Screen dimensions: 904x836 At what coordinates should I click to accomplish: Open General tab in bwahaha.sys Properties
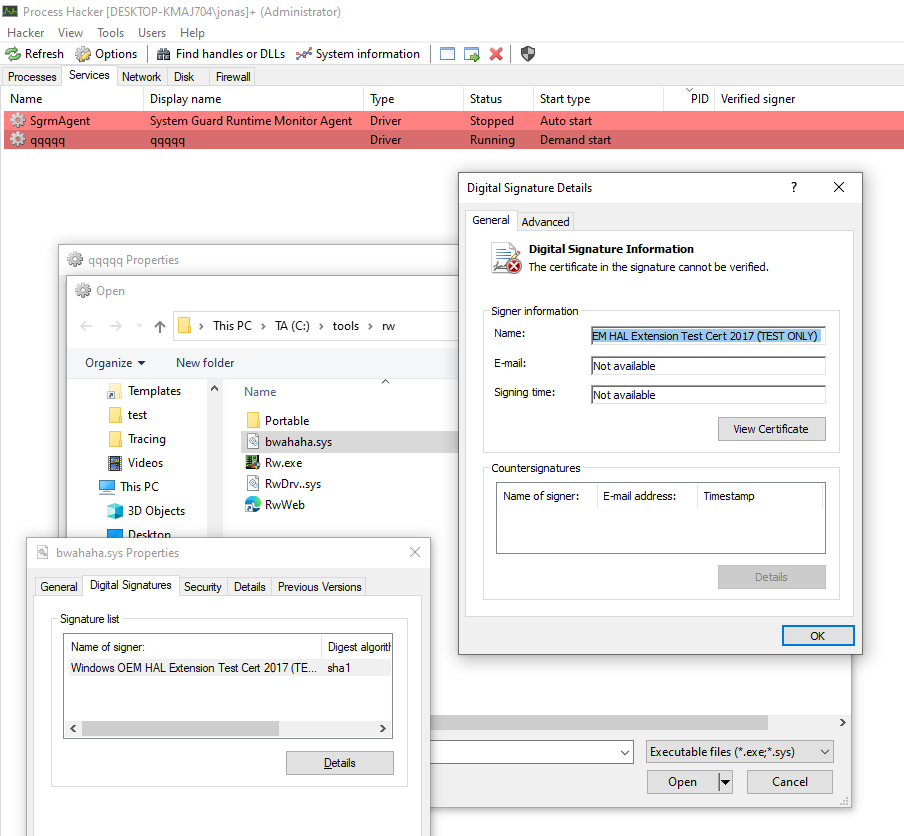[59, 587]
